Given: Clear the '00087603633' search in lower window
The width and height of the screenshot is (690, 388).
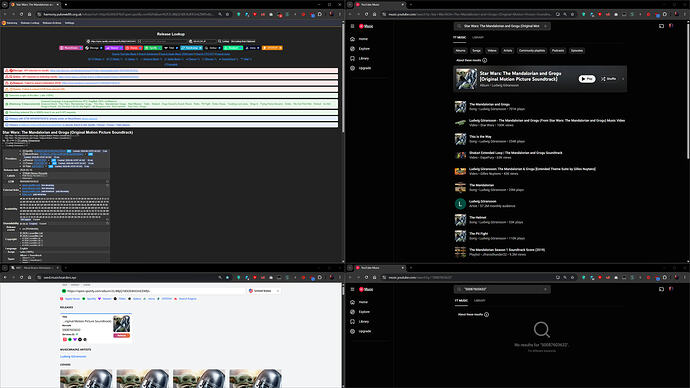Looking at the screenshot, I should pos(545,289).
